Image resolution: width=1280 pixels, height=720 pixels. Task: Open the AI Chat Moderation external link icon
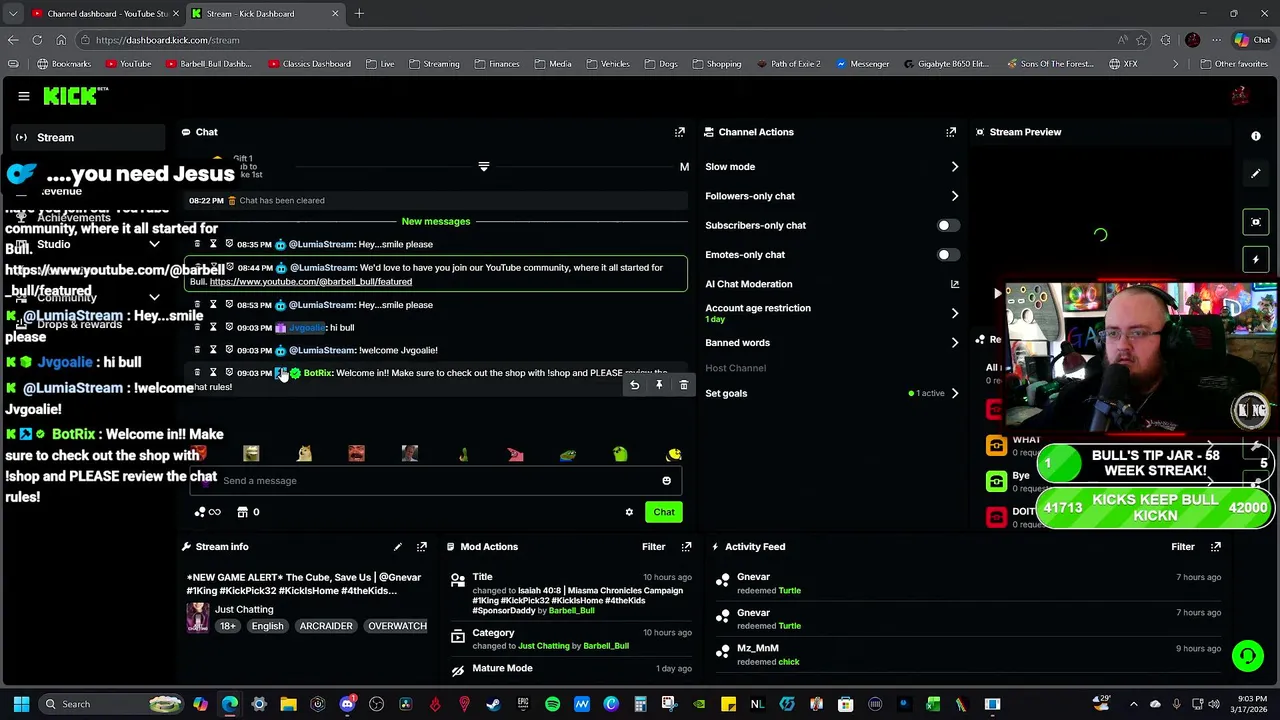click(x=954, y=284)
